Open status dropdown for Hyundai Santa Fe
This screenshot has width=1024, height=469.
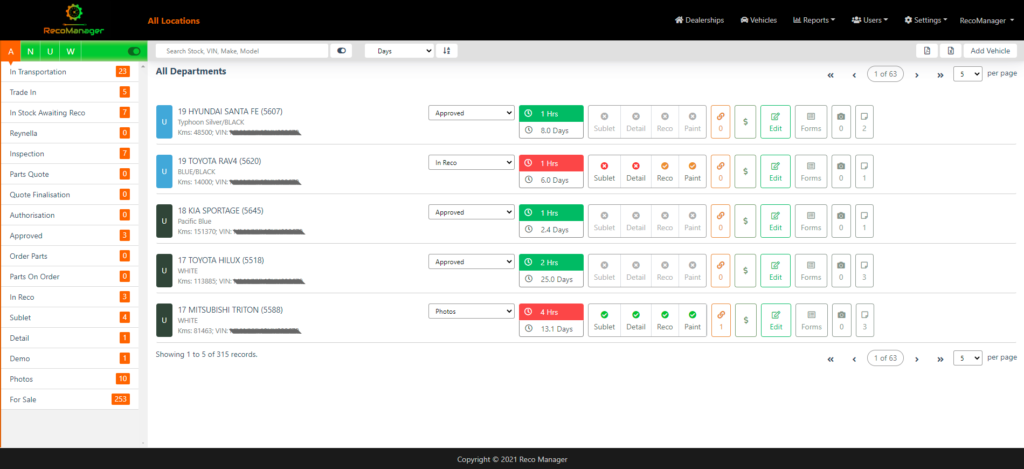point(472,113)
